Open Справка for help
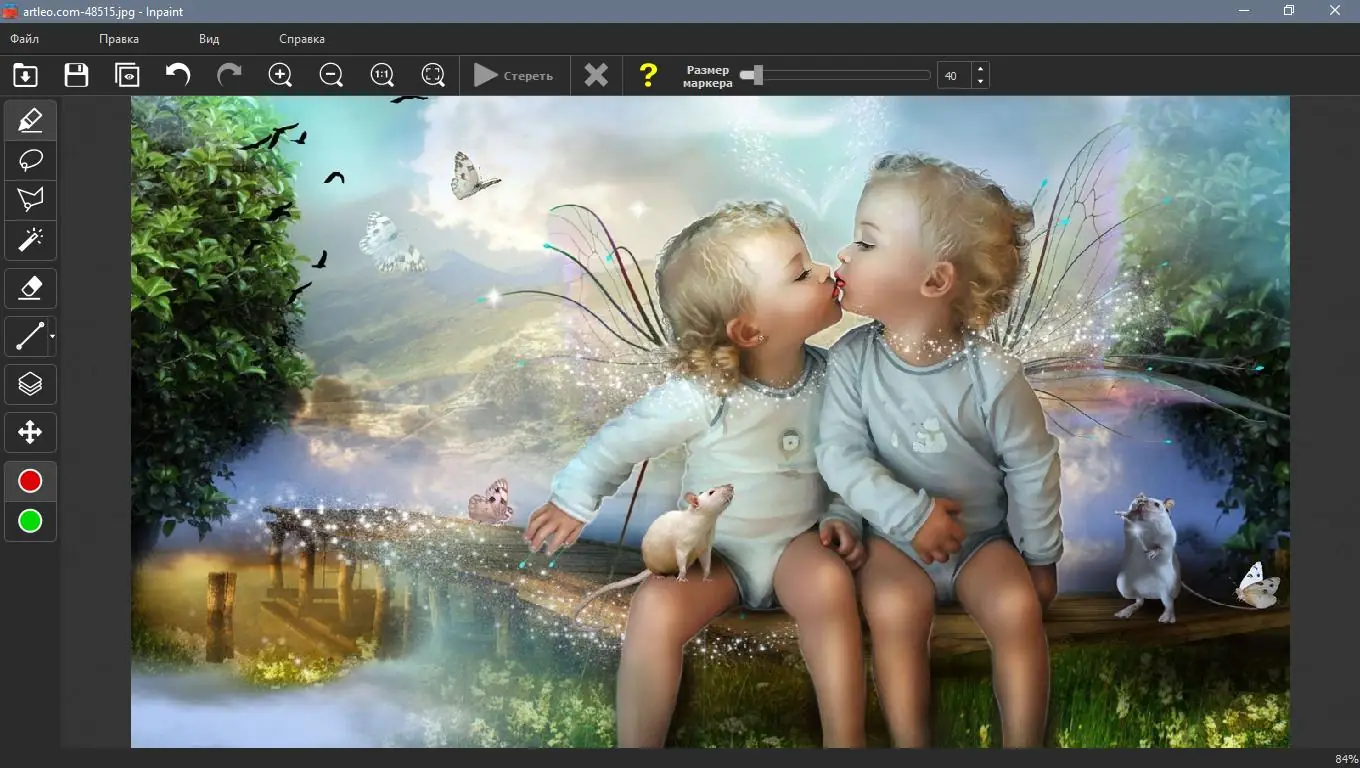The image size is (1360, 768). tap(302, 39)
